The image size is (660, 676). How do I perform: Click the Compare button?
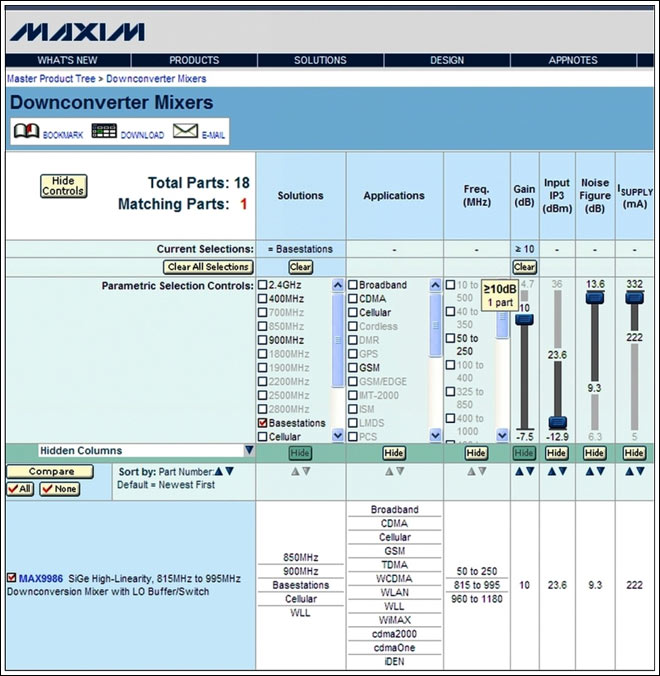tap(50, 472)
